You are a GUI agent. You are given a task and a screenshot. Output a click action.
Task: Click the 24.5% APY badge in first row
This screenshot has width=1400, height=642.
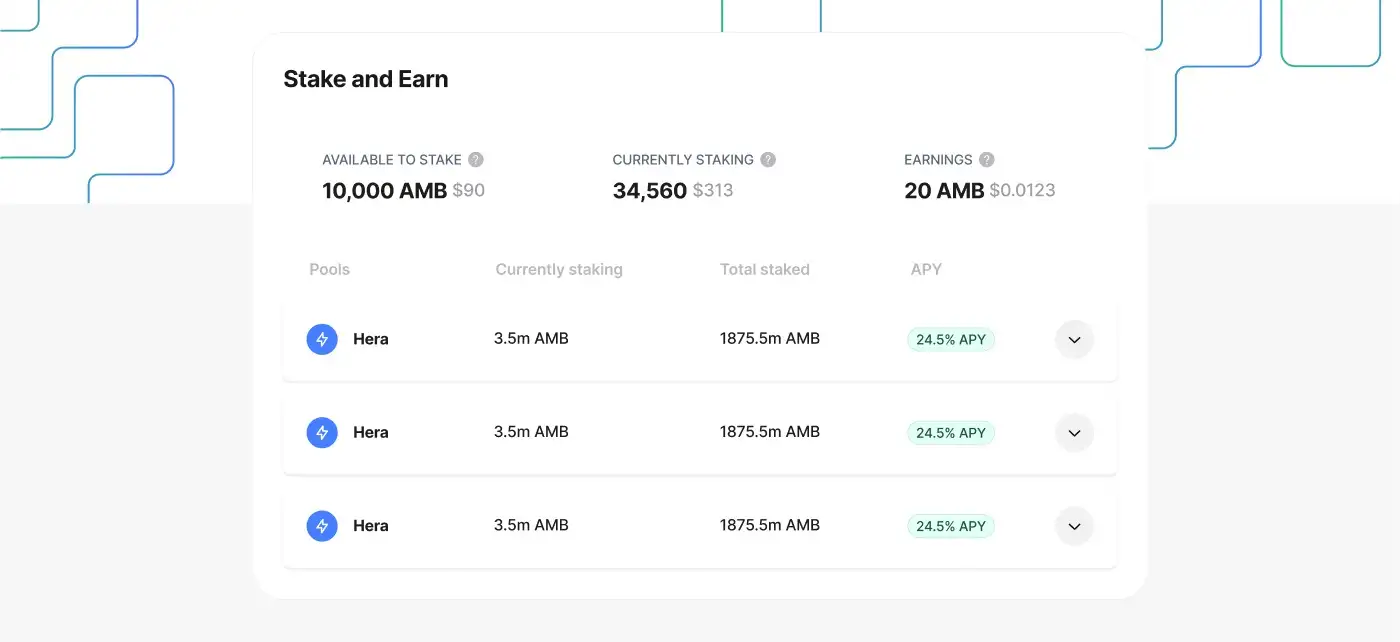tap(950, 340)
